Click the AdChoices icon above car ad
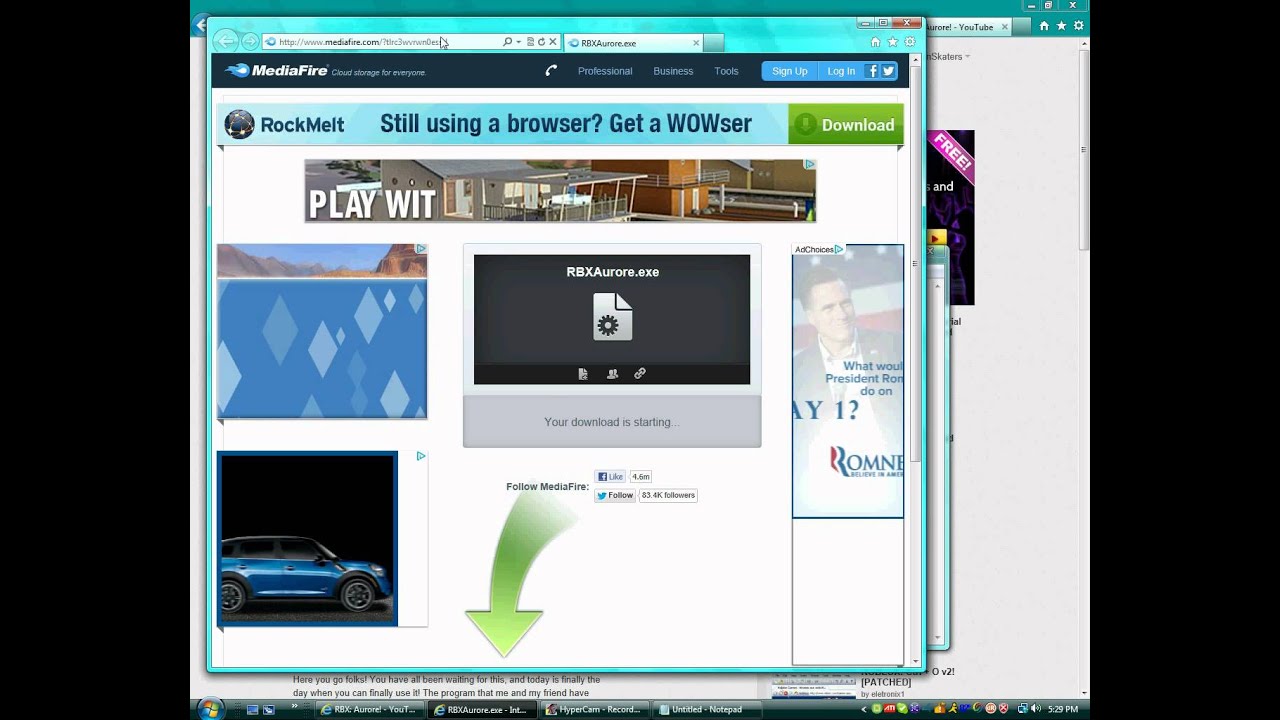Viewport: 1280px width, 720px height. (x=421, y=456)
